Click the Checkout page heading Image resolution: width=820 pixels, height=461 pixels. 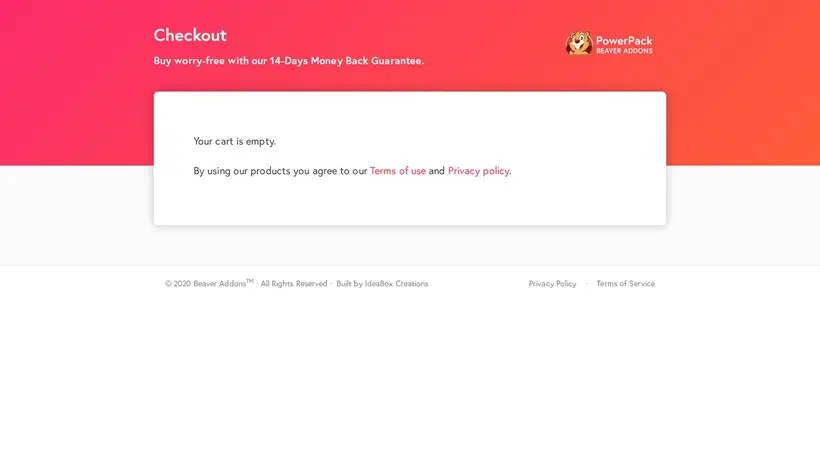(x=190, y=36)
